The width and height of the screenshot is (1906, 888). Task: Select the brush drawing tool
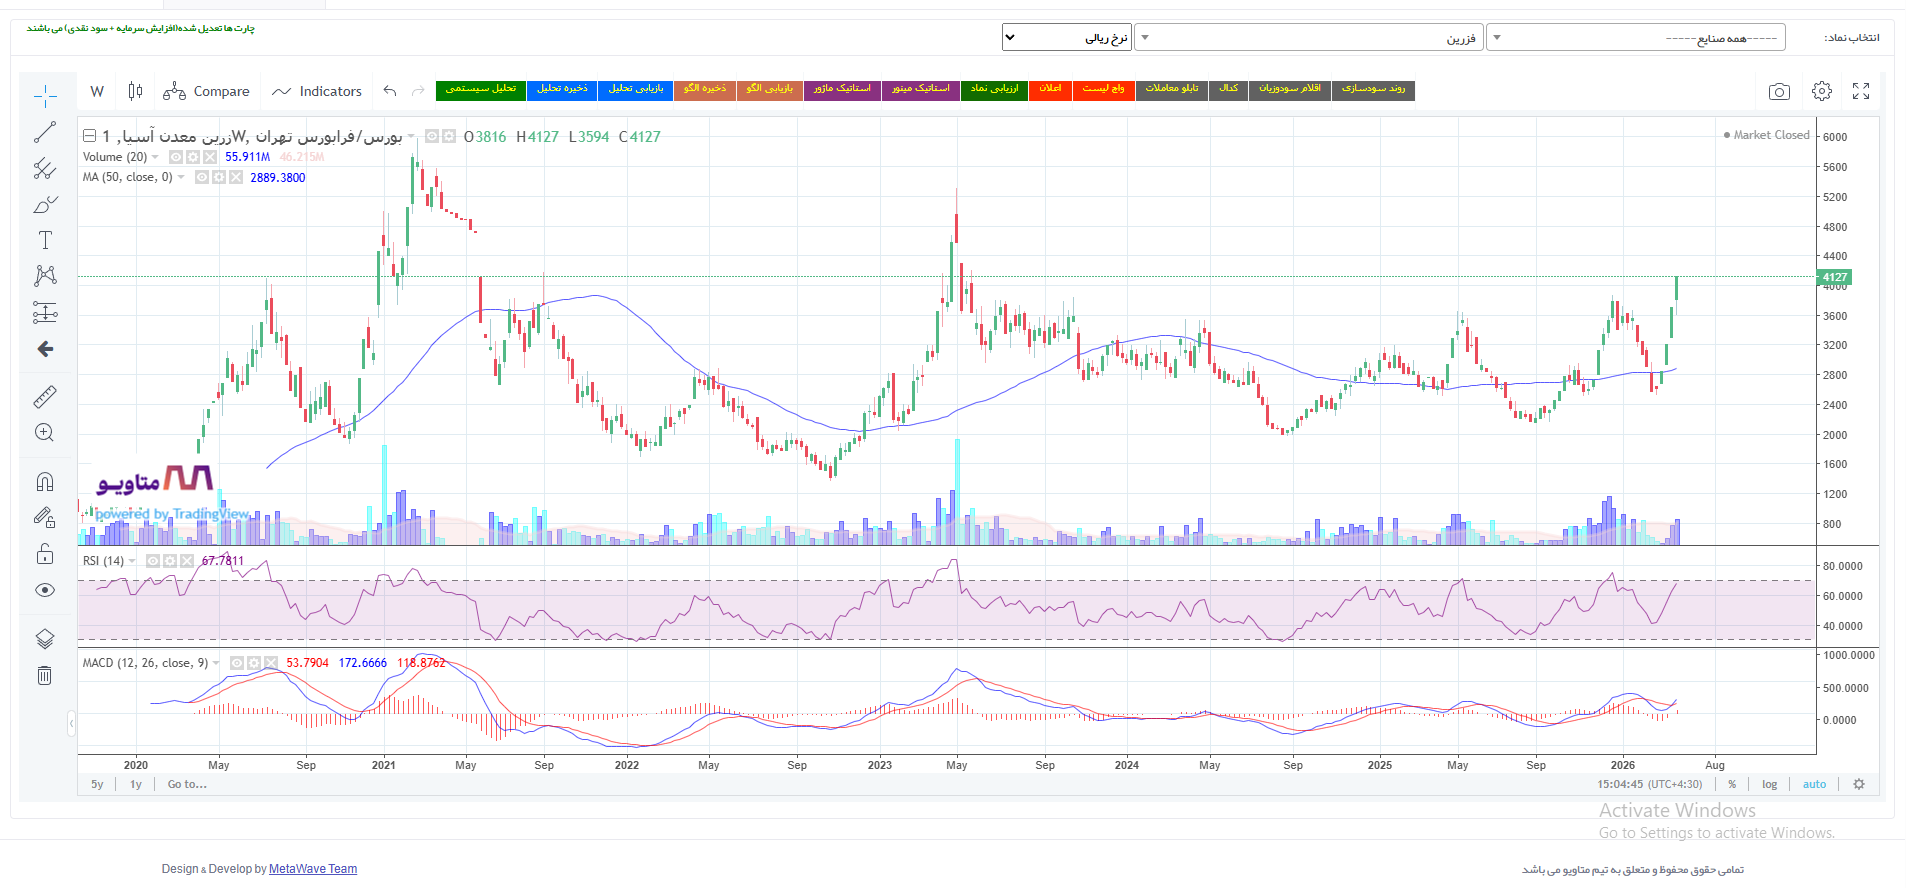click(x=45, y=204)
